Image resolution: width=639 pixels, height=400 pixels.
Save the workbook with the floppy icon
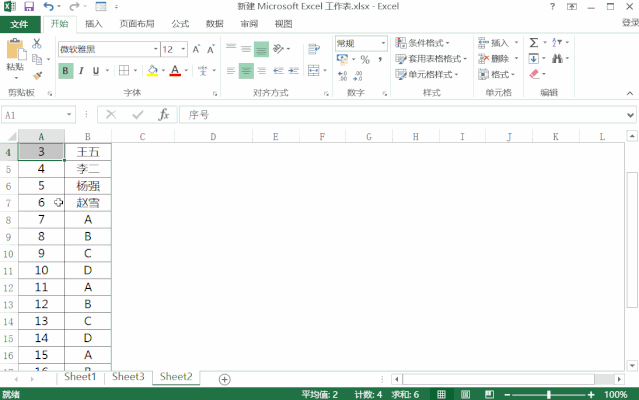[29, 7]
